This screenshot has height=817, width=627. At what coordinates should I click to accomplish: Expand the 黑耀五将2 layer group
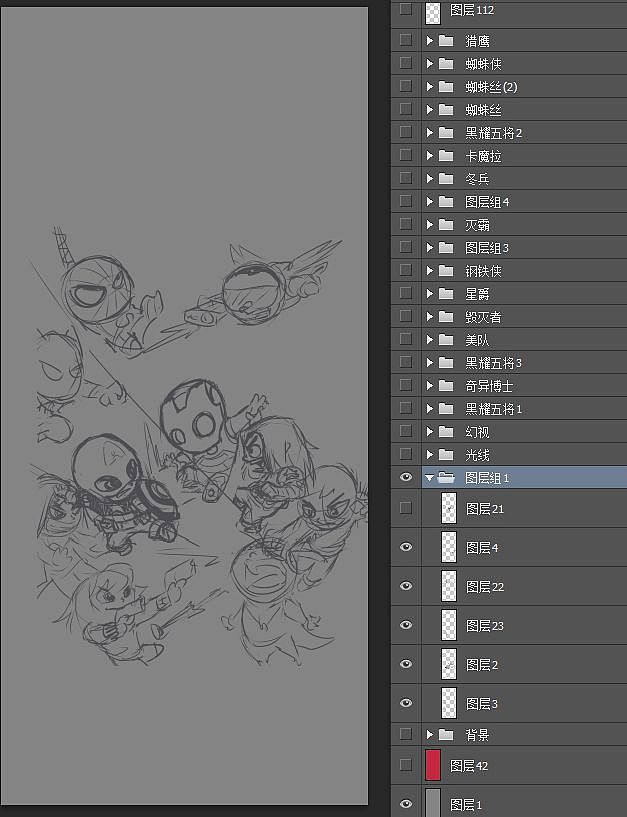pyautogui.click(x=429, y=132)
